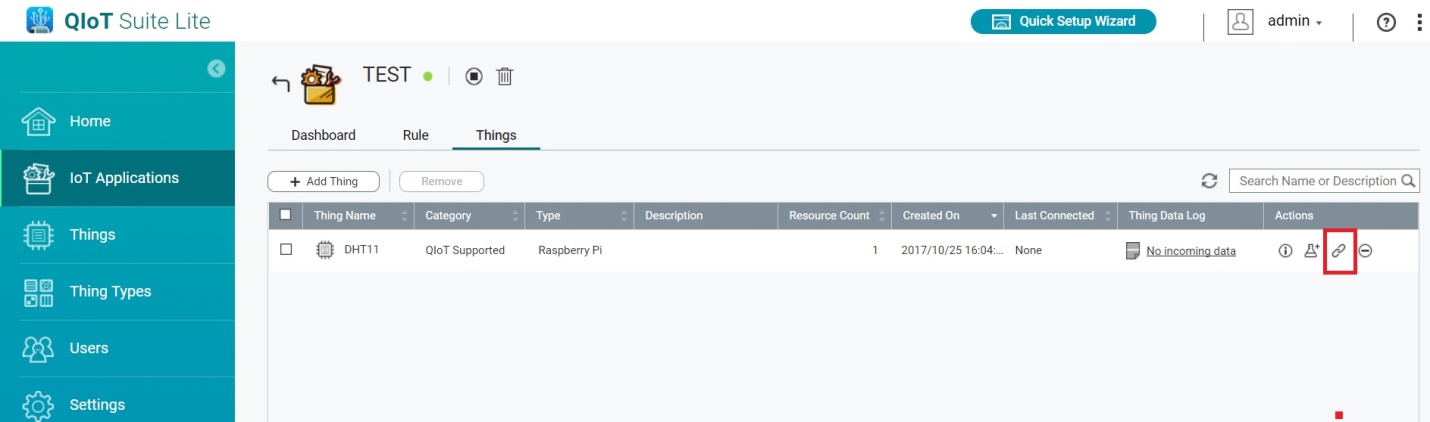Switch to the Rule tab
The image size is (1430, 422).
pyautogui.click(x=416, y=135)
